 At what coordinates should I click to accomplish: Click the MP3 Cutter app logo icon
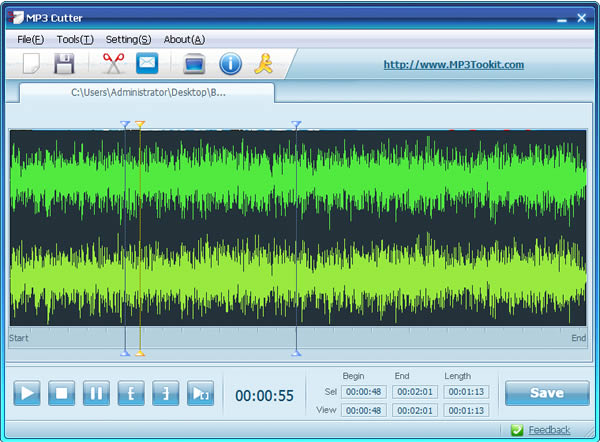point(16,18)
